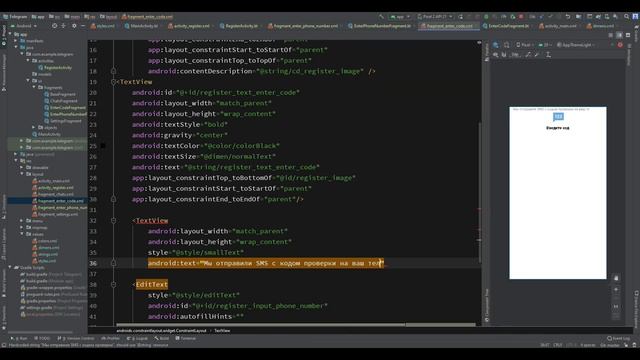Switch editor to Split view mode
The width and height of the screenshot is (640, 360).
(619, 35)
